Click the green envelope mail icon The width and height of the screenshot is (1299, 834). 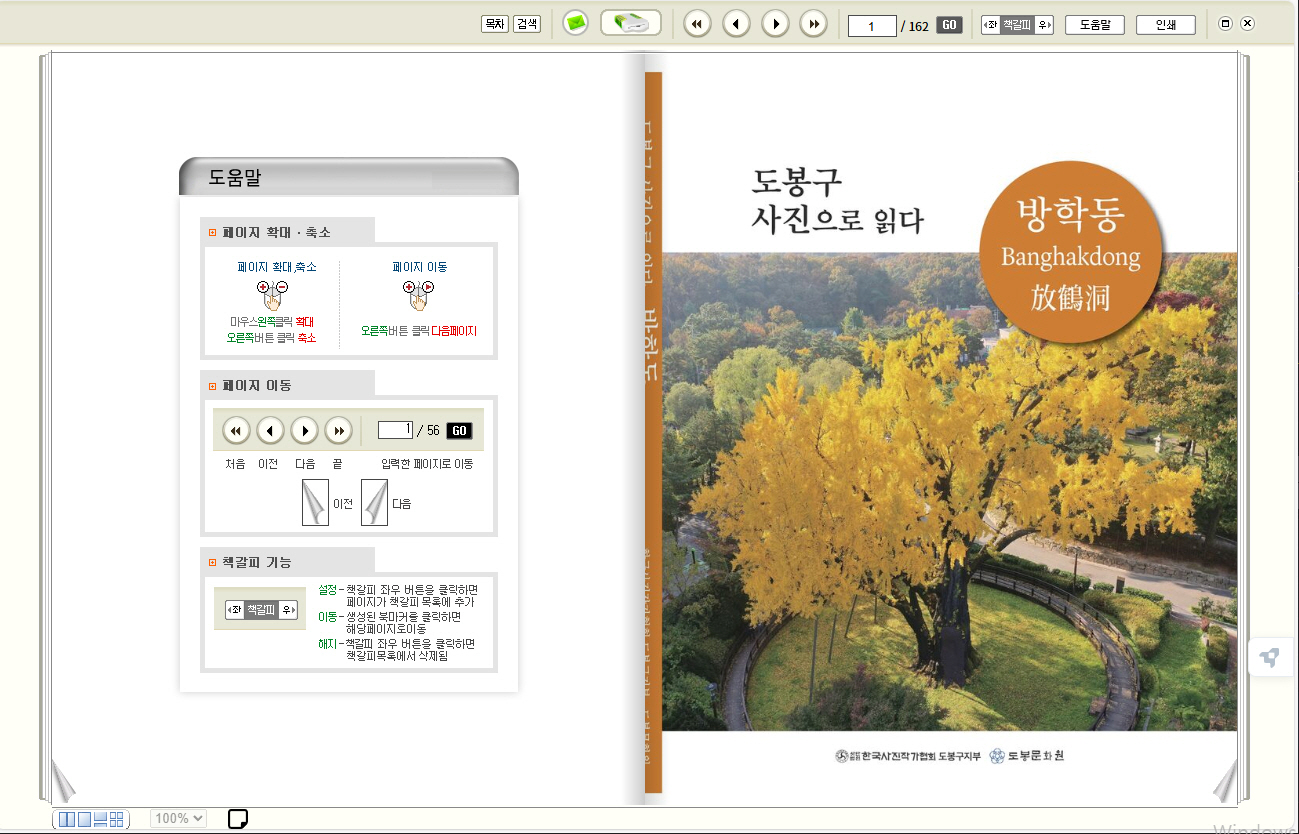(575, 23)
